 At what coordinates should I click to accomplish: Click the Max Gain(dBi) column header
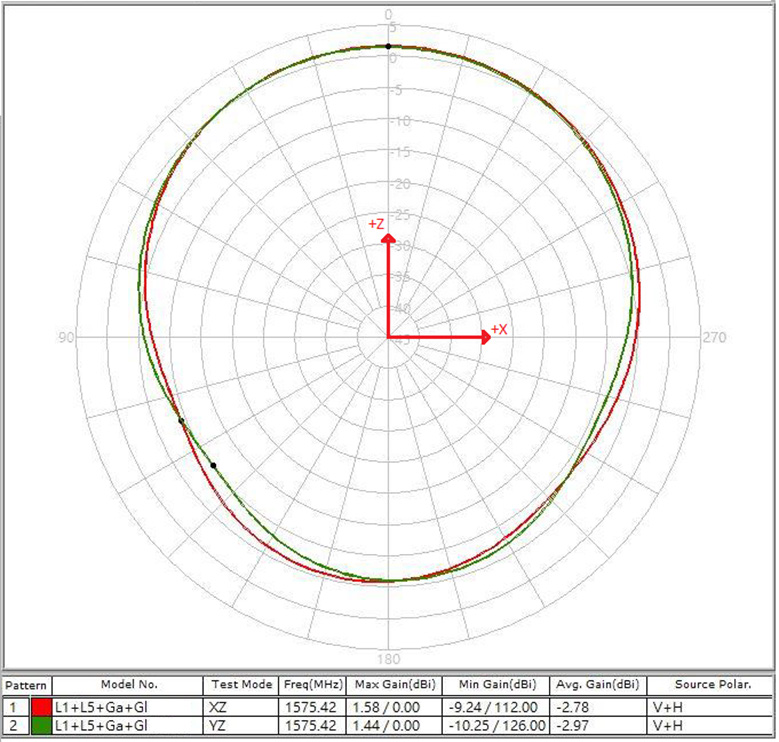pyautogui.click(x=394, y=686)
